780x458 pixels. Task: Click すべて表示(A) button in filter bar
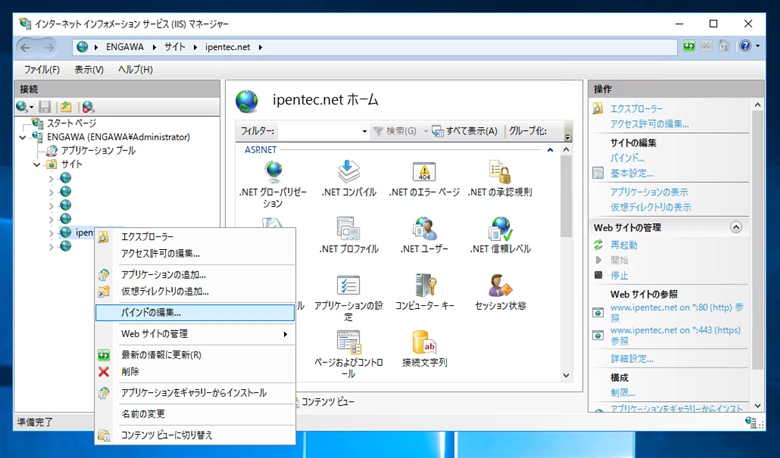point(465,131)
